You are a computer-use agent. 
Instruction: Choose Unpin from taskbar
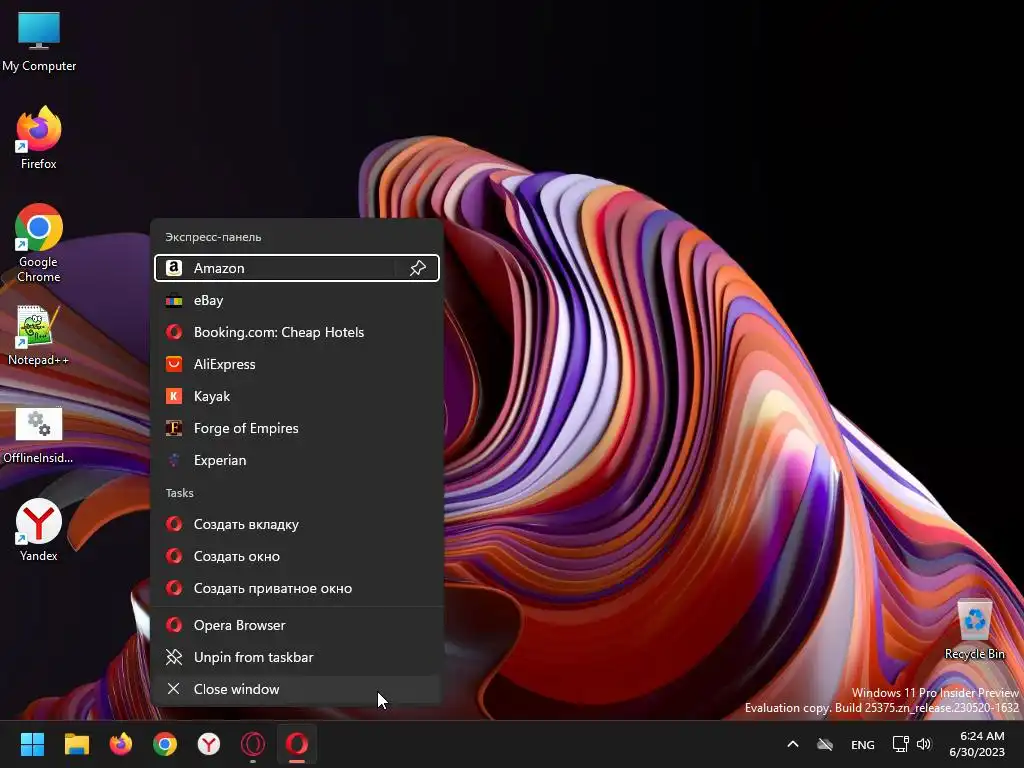(x=296, y=657)
